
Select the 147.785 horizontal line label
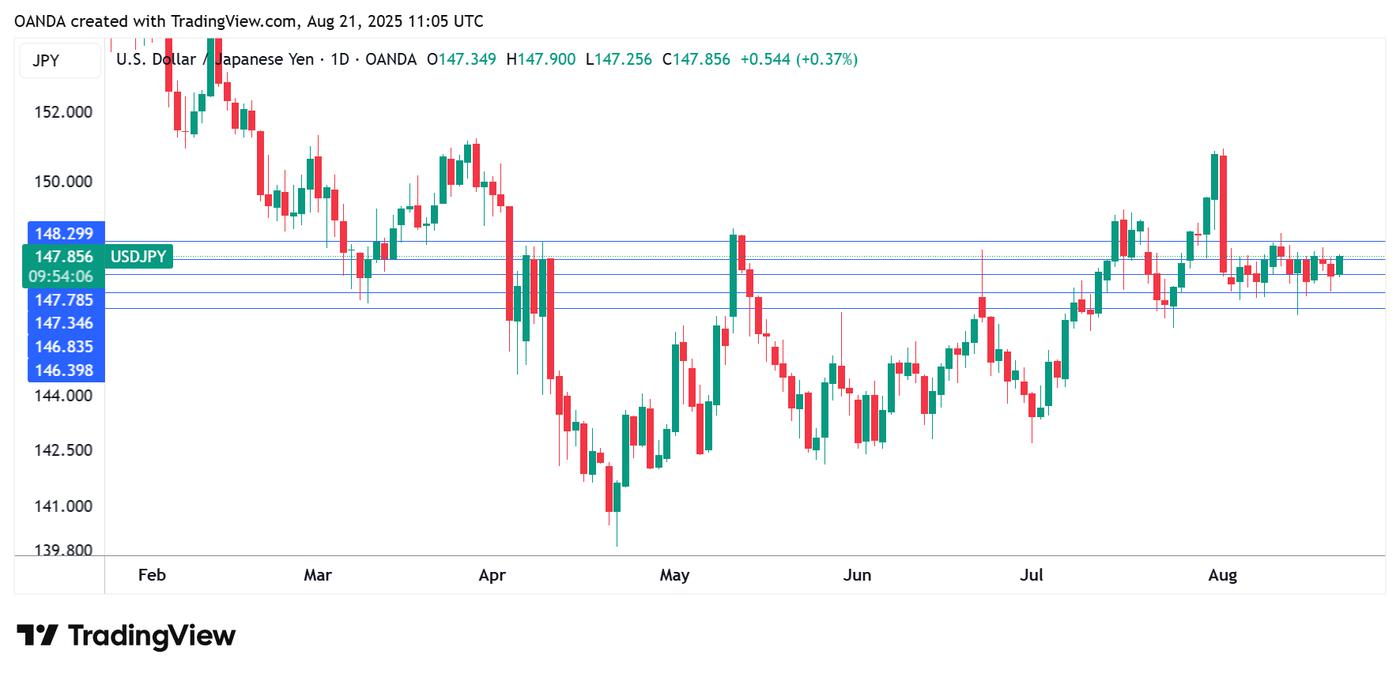pyautogui.click(x=63, y=299)
